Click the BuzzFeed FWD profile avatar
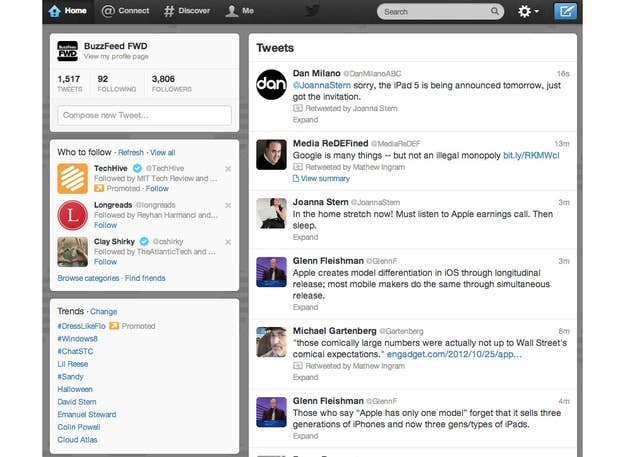This screenshot has height=457, width=625. point(67,51)
